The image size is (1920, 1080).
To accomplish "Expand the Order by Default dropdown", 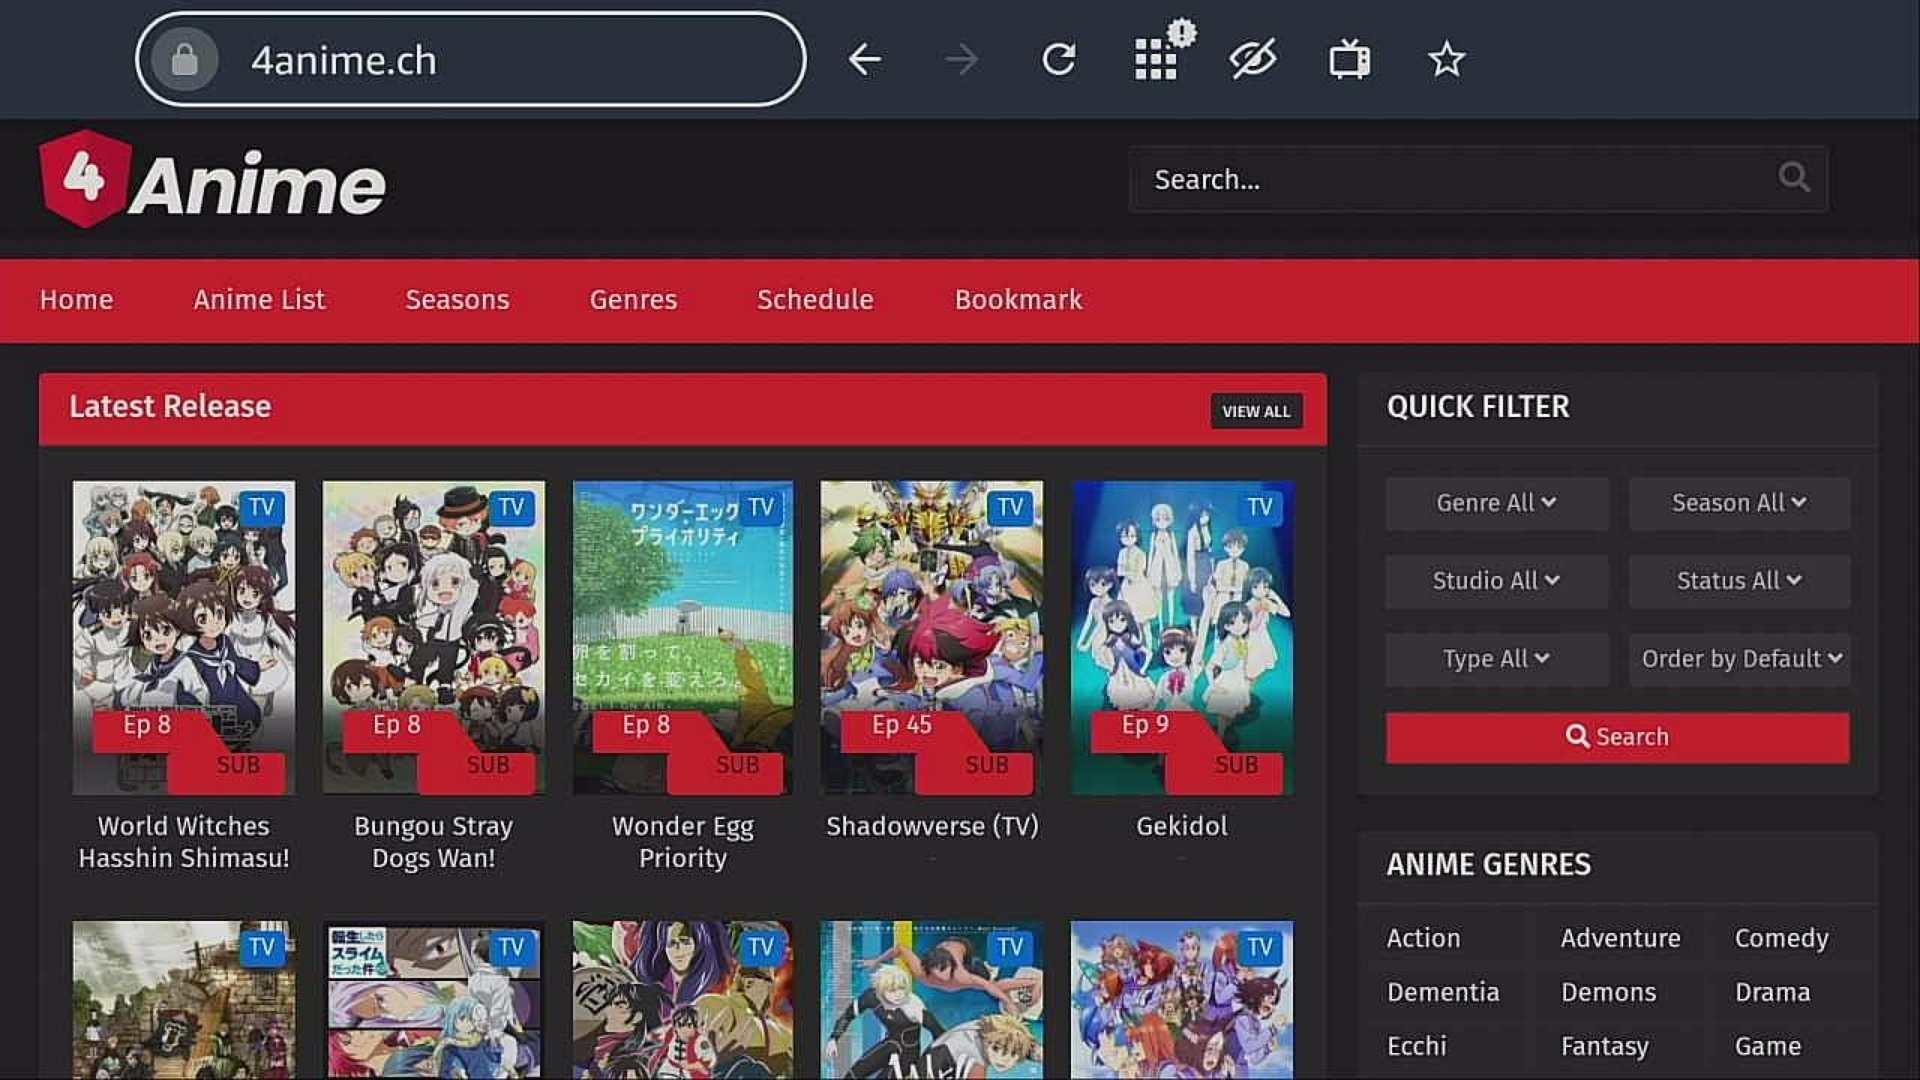I will pos(1739,659).
